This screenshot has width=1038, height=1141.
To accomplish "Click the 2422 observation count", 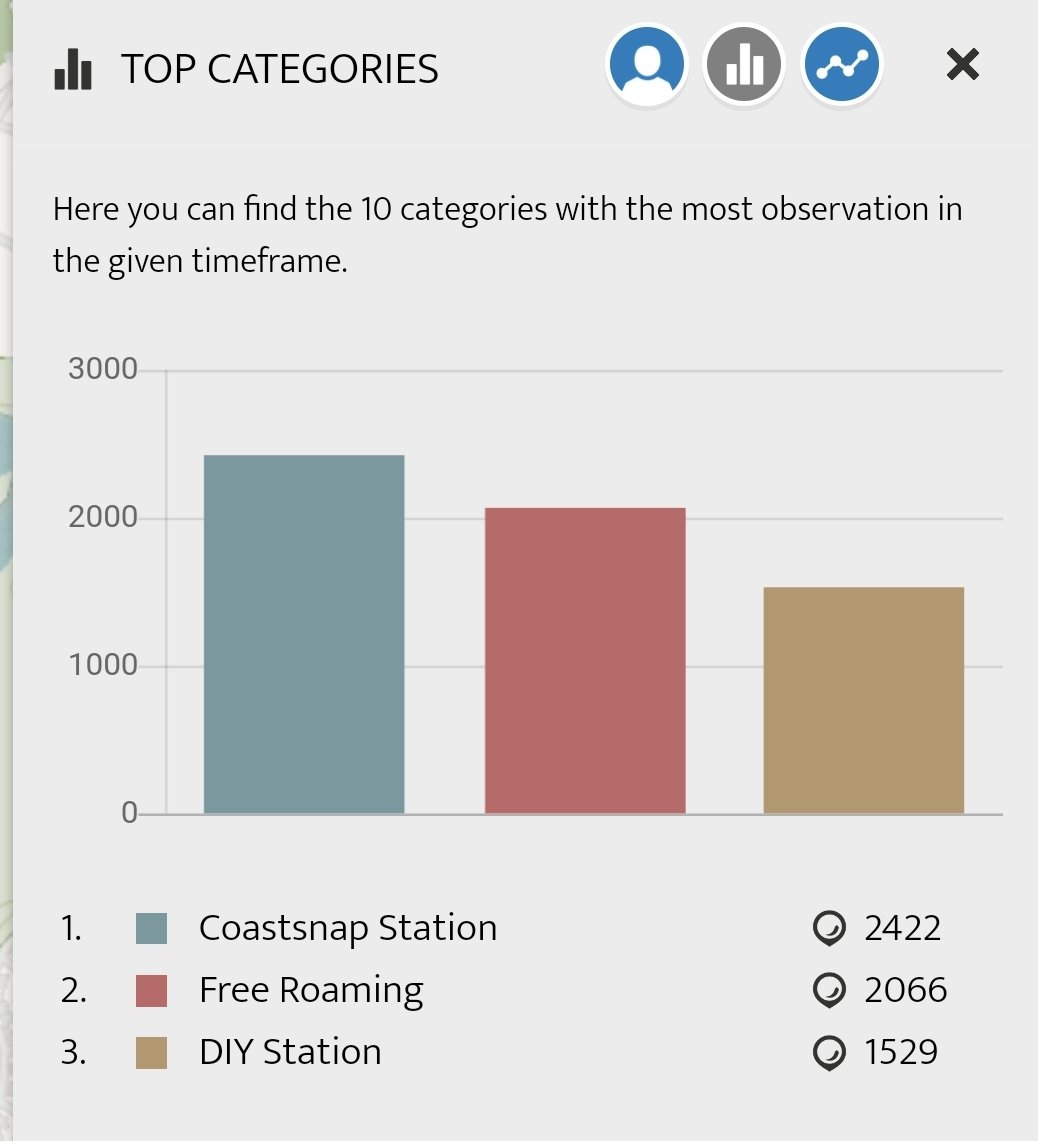I will [903, 929].
